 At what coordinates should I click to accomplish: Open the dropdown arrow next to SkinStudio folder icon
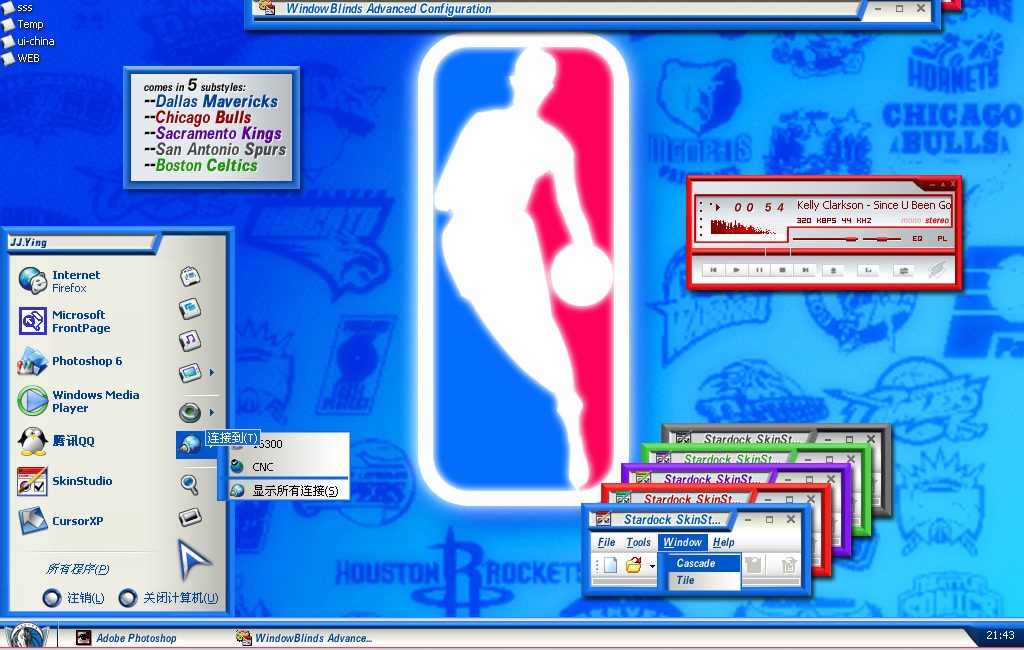point(652,566)
